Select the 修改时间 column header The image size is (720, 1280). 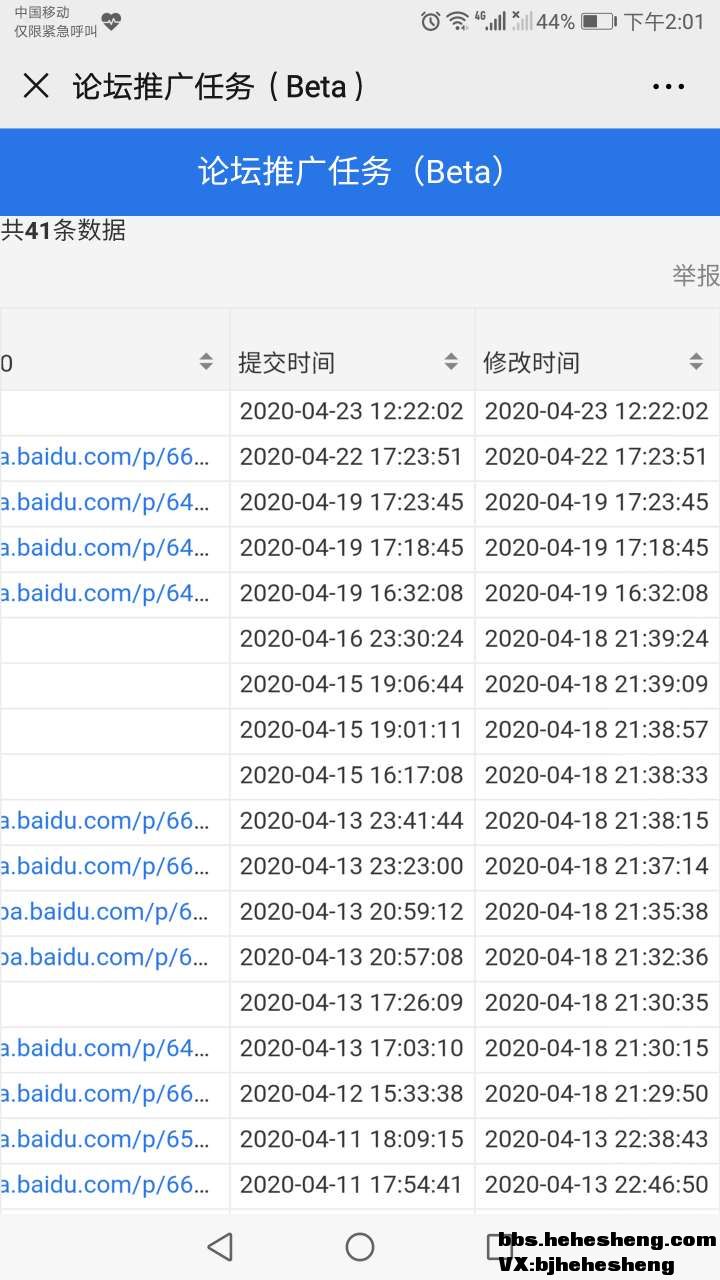point(531,362)
